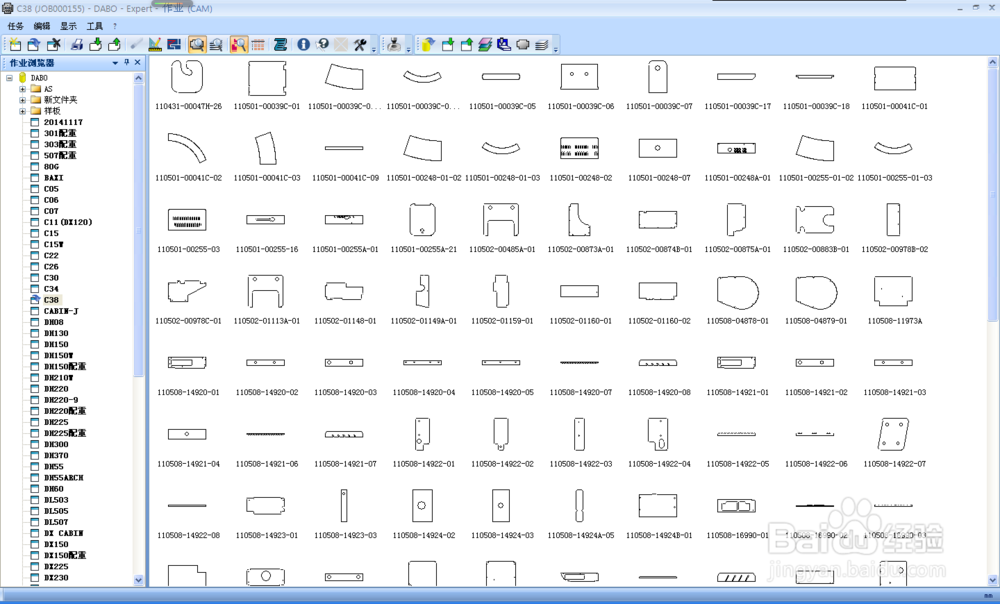This screenshot has height=604, width=1000.
Task: Click the gray stacked plates icon
Action: click(x=542, y=44)
